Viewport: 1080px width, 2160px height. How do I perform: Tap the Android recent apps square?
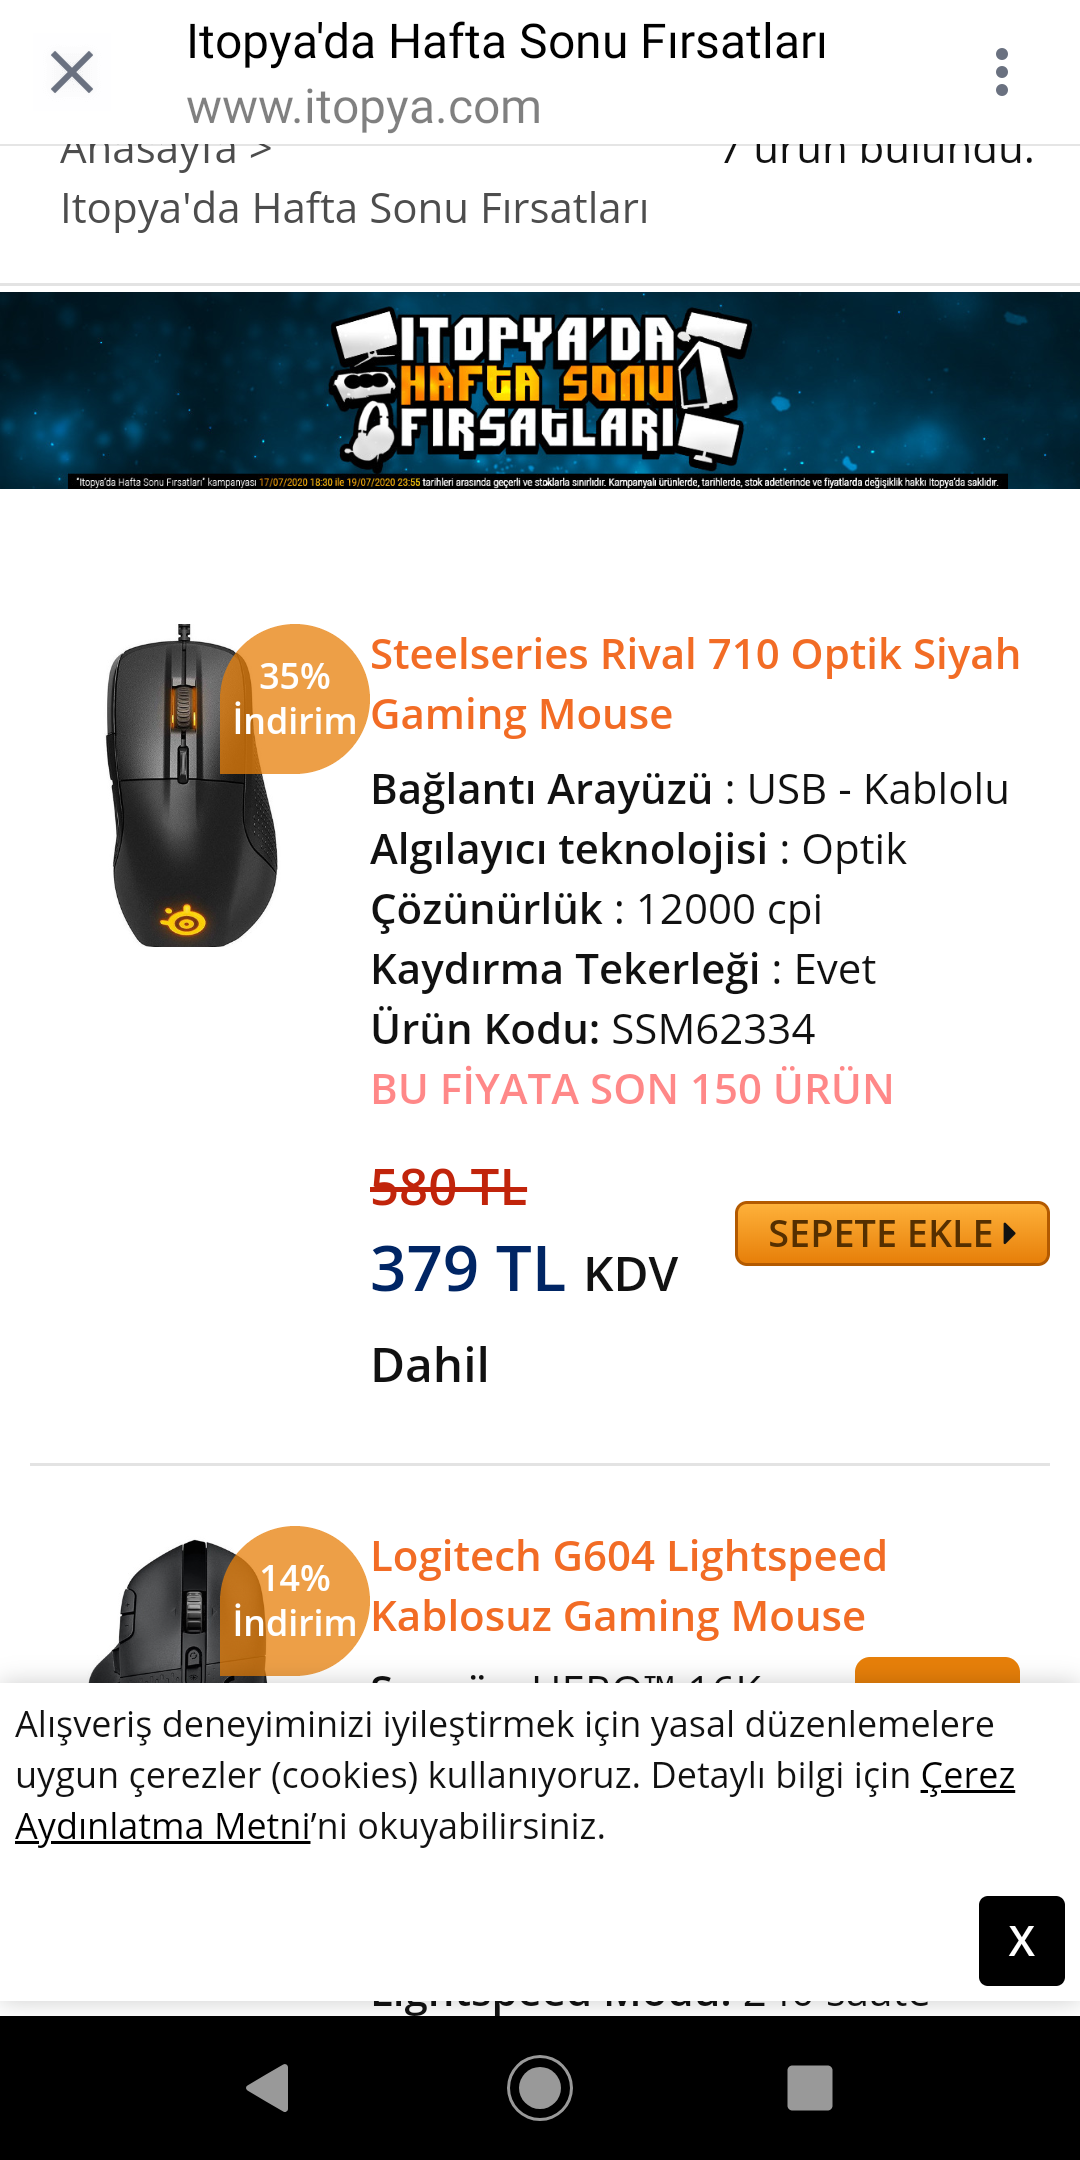(809, 2088)
